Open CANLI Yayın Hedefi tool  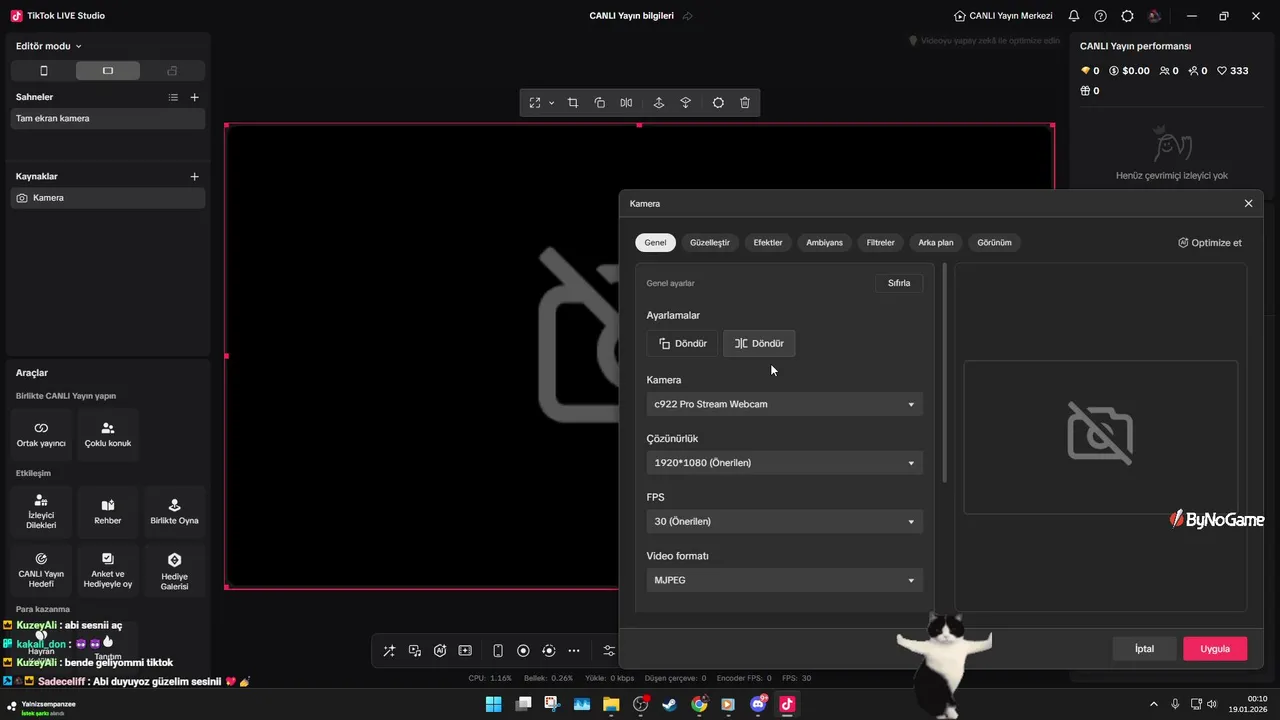41,570
